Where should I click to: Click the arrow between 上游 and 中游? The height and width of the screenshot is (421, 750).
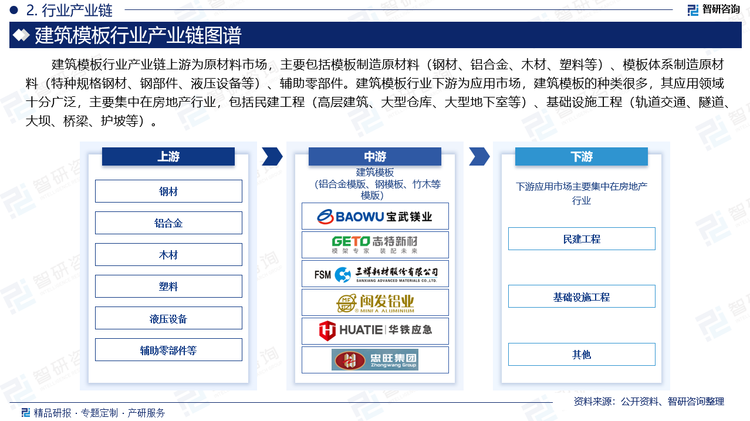pos(272,156)
